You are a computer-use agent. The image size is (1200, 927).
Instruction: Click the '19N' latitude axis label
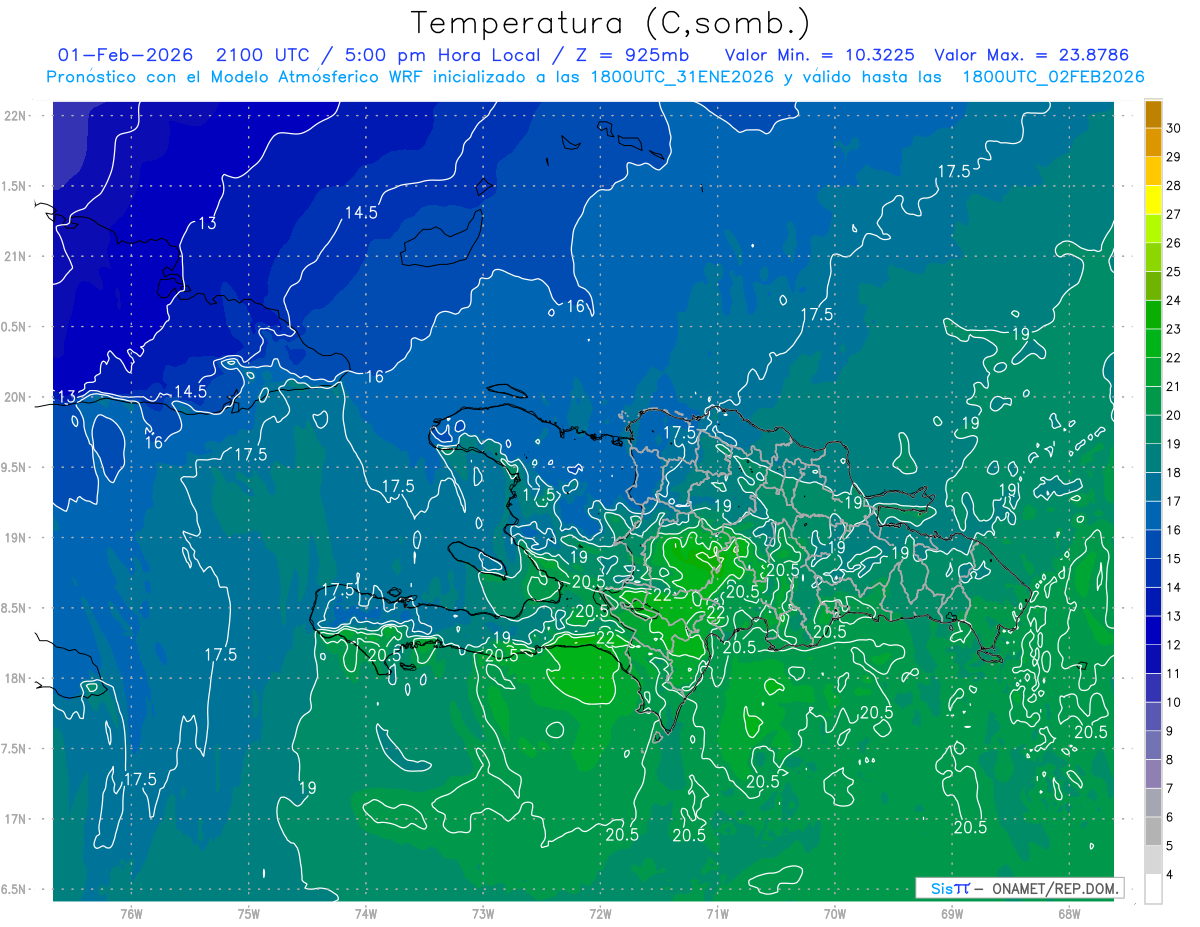(15, 537)
